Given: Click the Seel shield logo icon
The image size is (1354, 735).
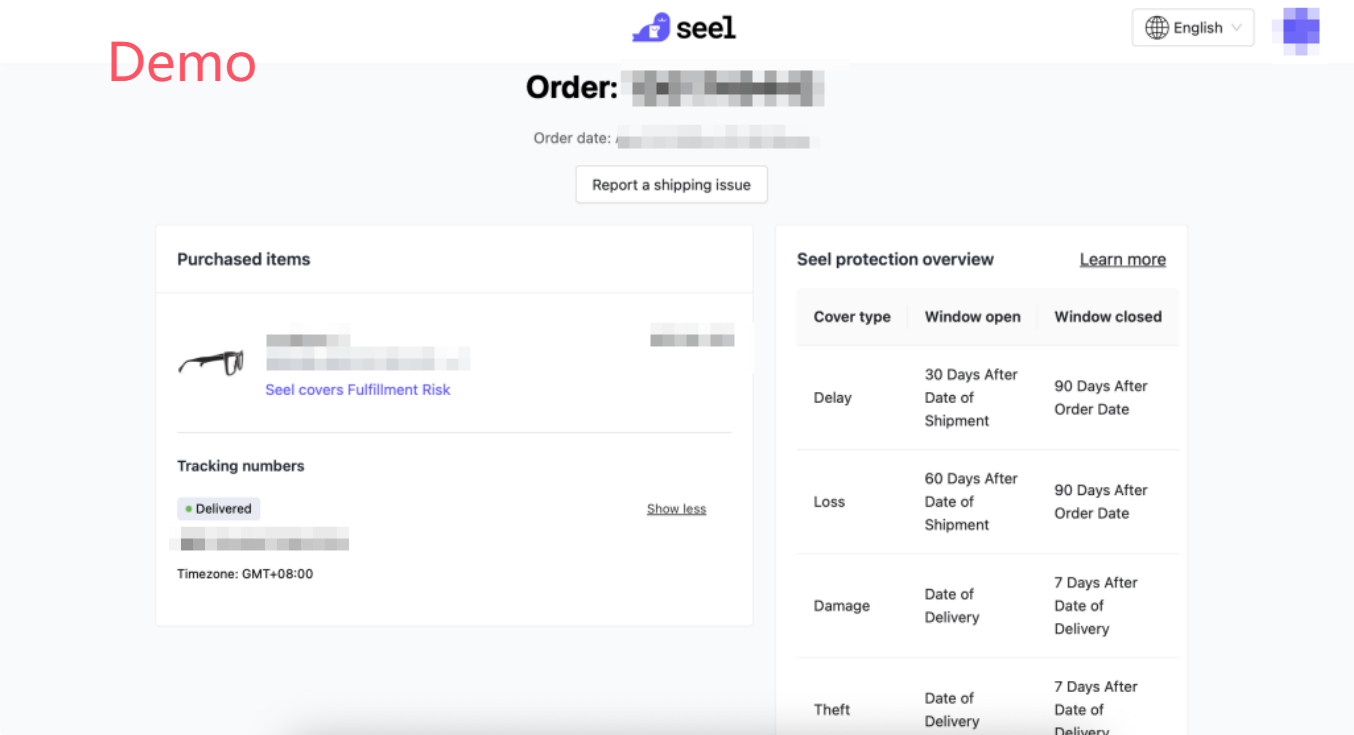Looking at the screenshot, I should (651, 28).
